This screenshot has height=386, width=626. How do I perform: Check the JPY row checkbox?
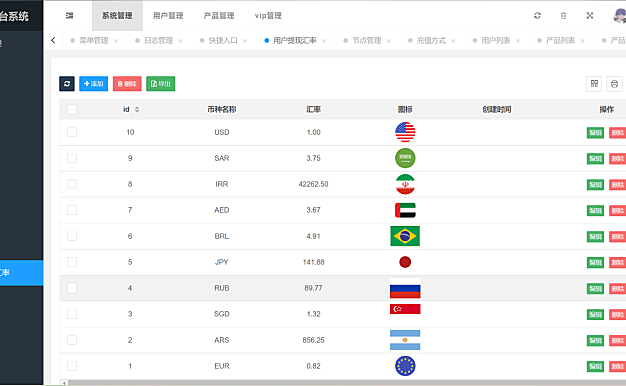pyautogui.click(x=72, y=262)
